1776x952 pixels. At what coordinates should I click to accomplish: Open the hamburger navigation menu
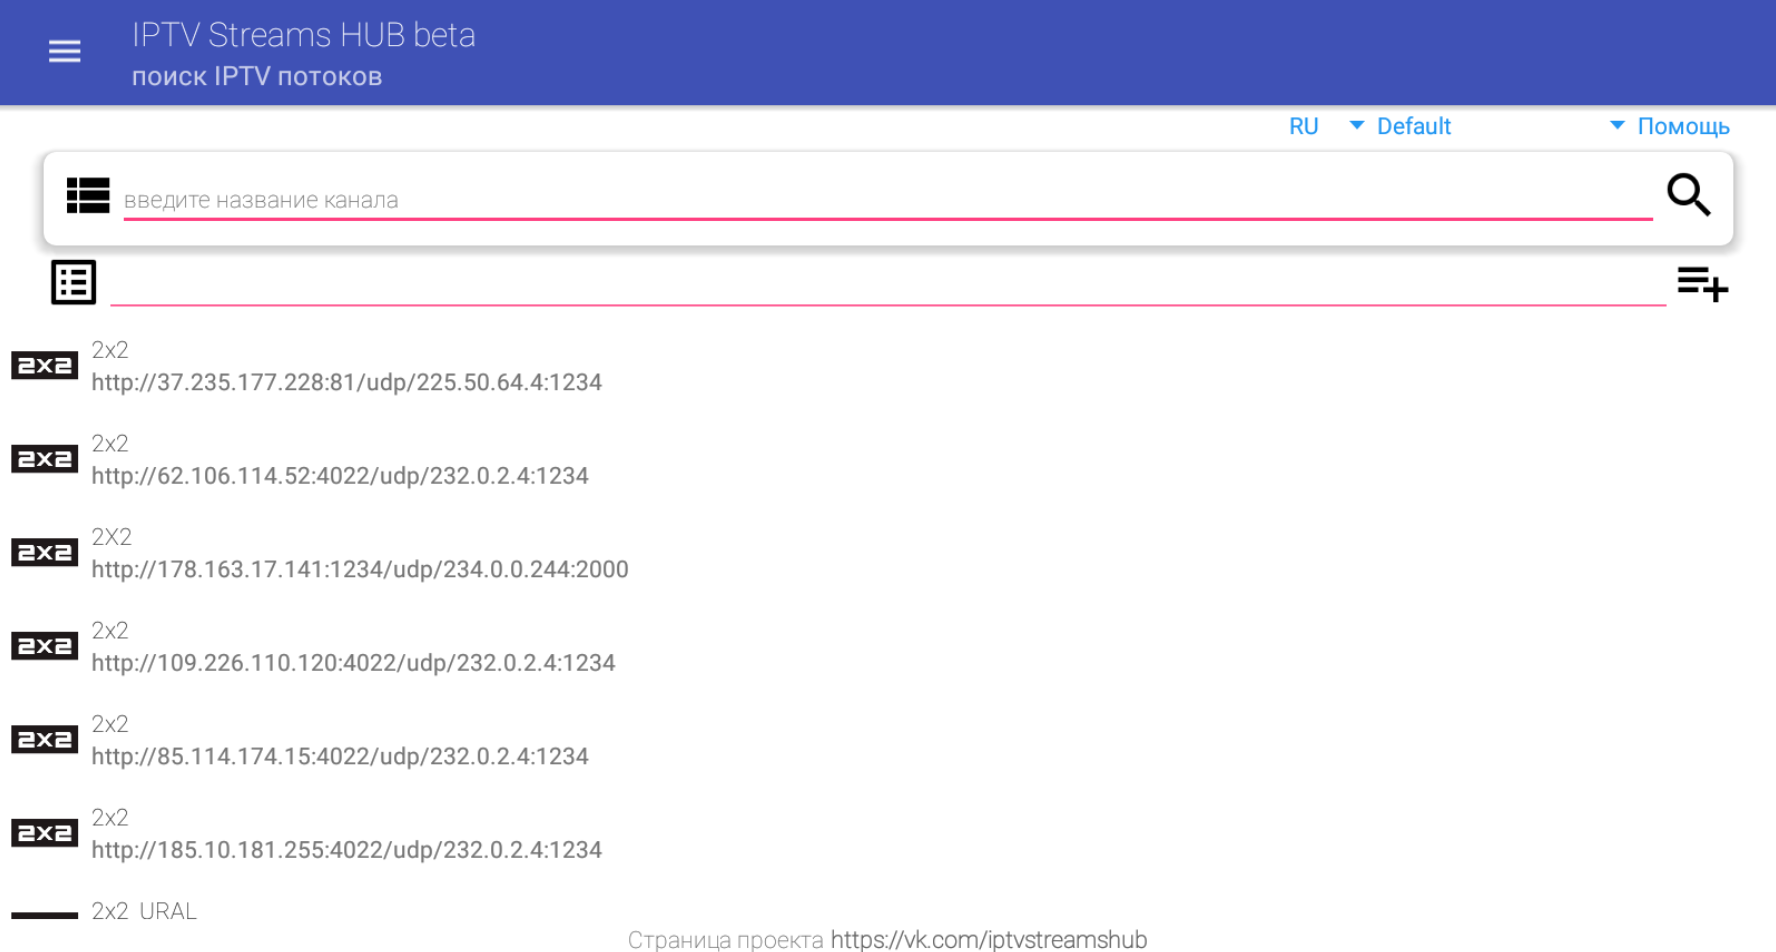[x=65, y=51]
